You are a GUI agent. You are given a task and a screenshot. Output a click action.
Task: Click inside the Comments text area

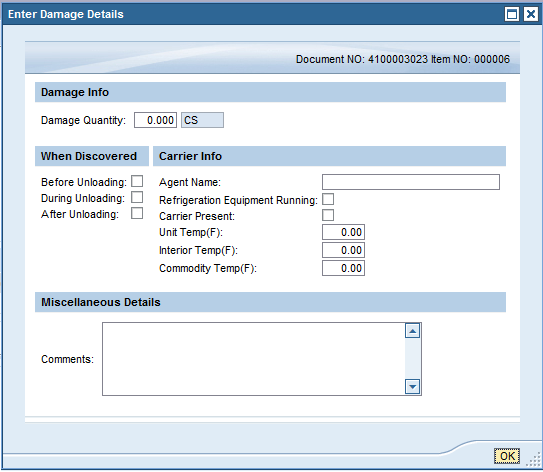pyautogui.click(x=253, y=359)
